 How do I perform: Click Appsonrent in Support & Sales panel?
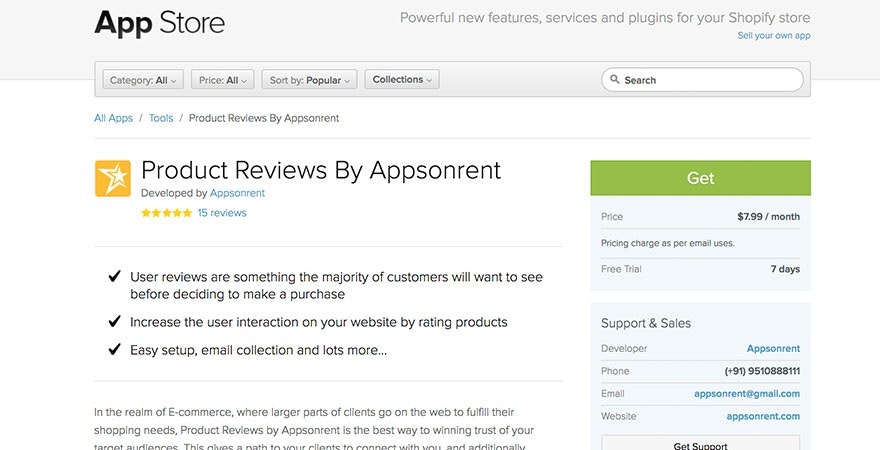pyautogui.click(x=773, y=349)
